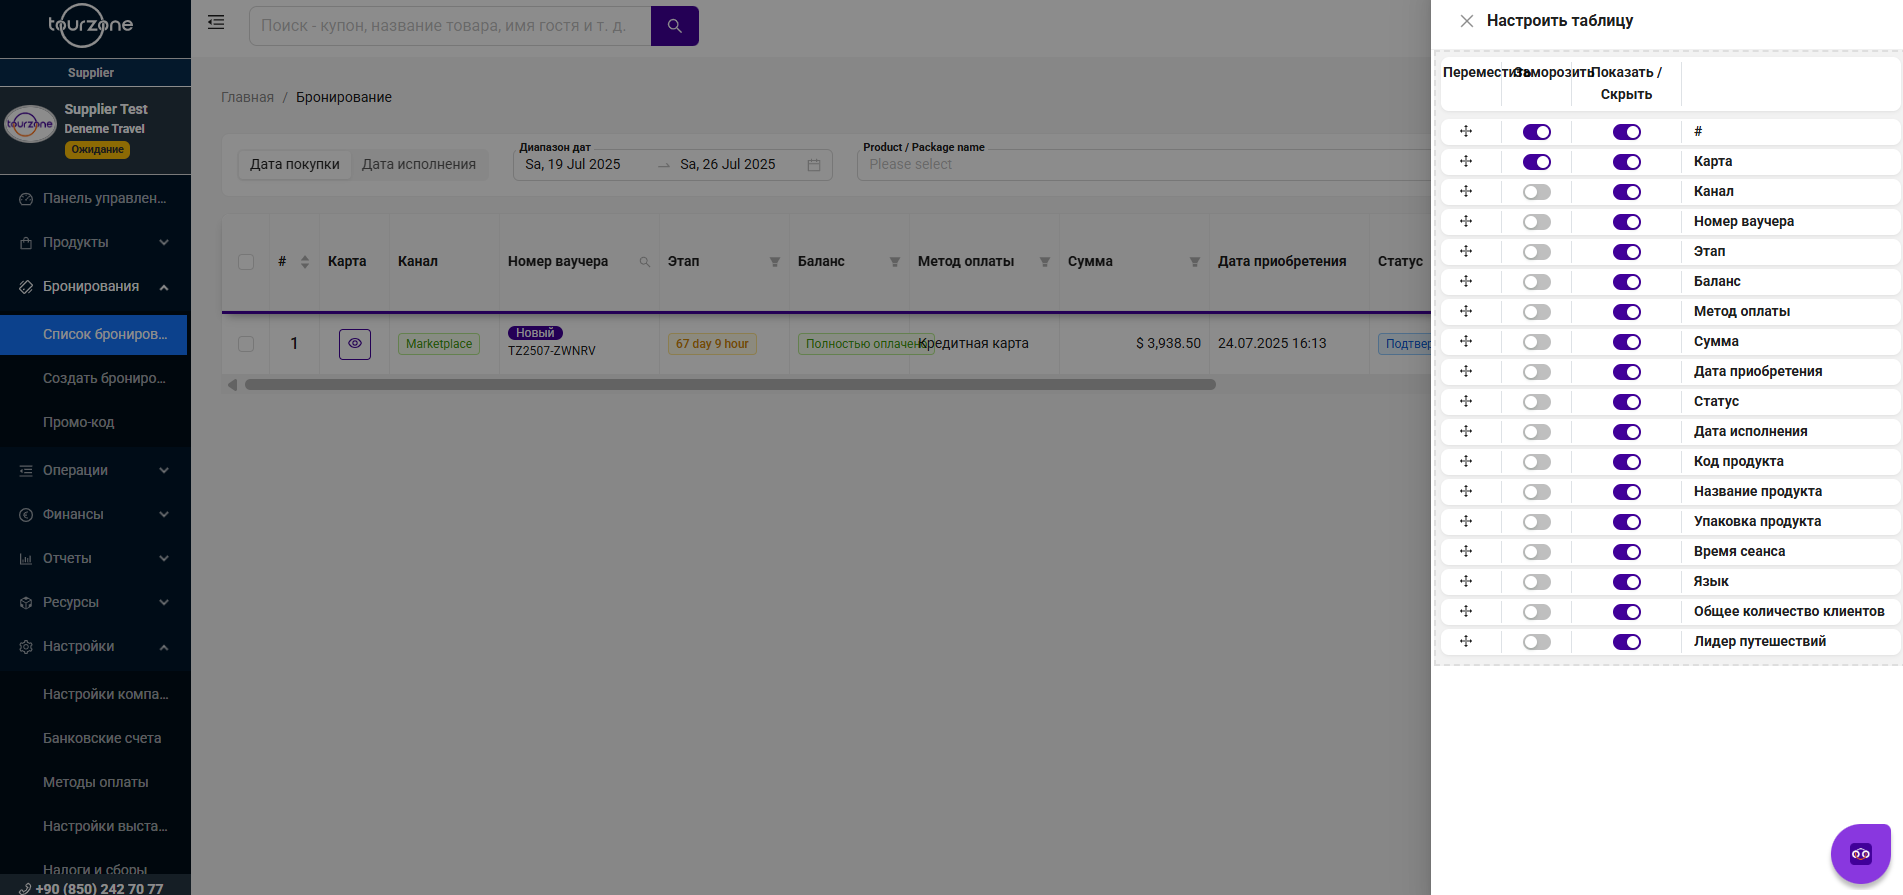1903x895 pixels.
Task: Click the horizontal table scrollbar
Action: pos(730,385)
